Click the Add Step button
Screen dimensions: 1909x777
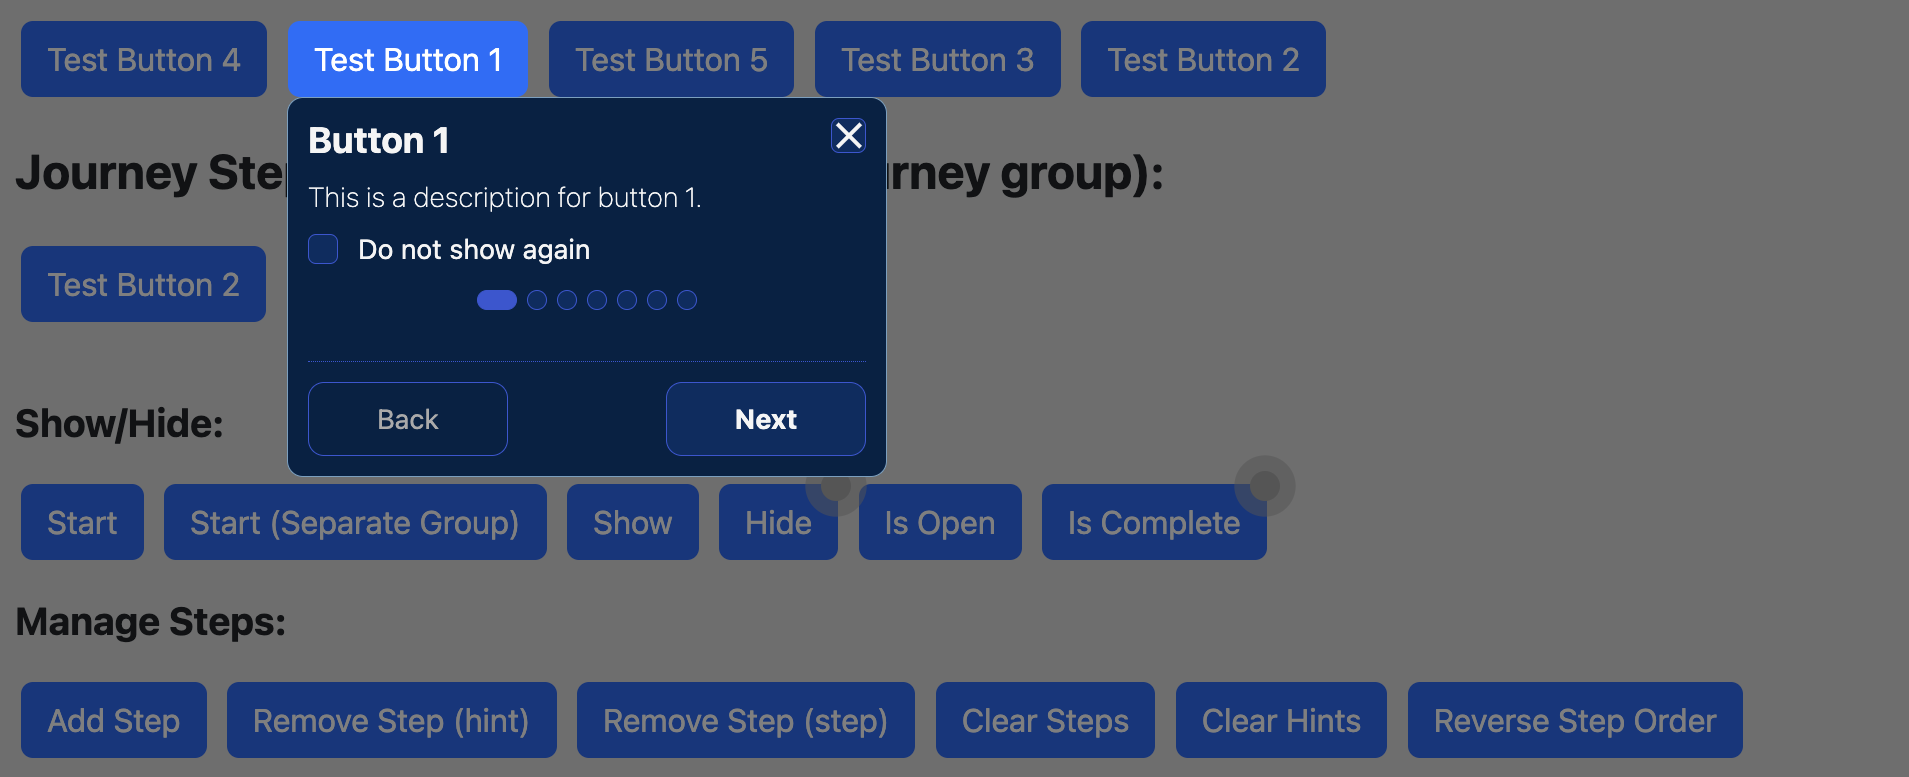(114, 720)
